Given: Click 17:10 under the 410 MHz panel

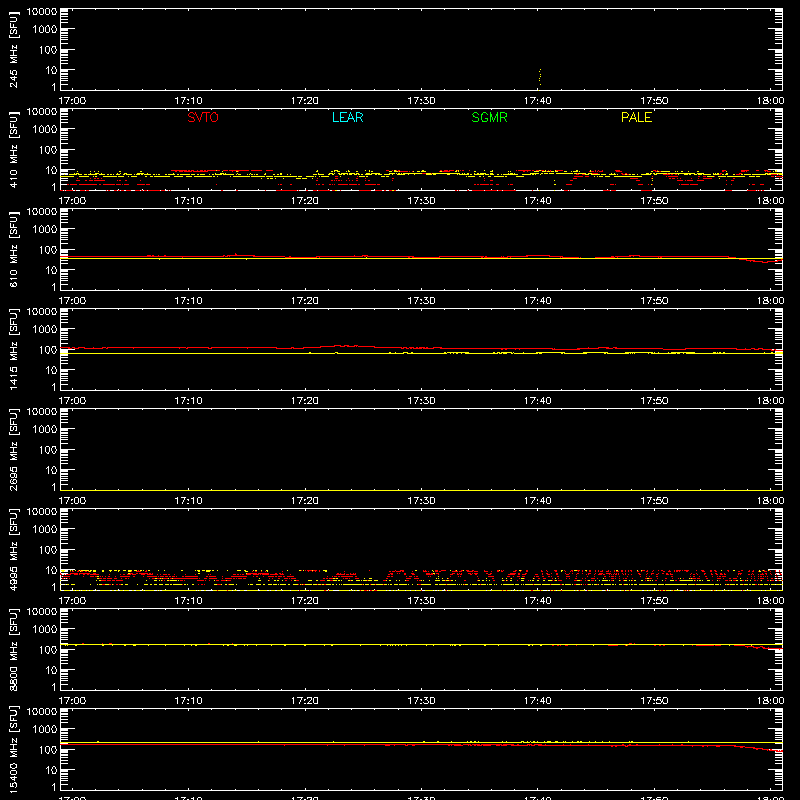Looking at the screenshot, I should [188, 201].
